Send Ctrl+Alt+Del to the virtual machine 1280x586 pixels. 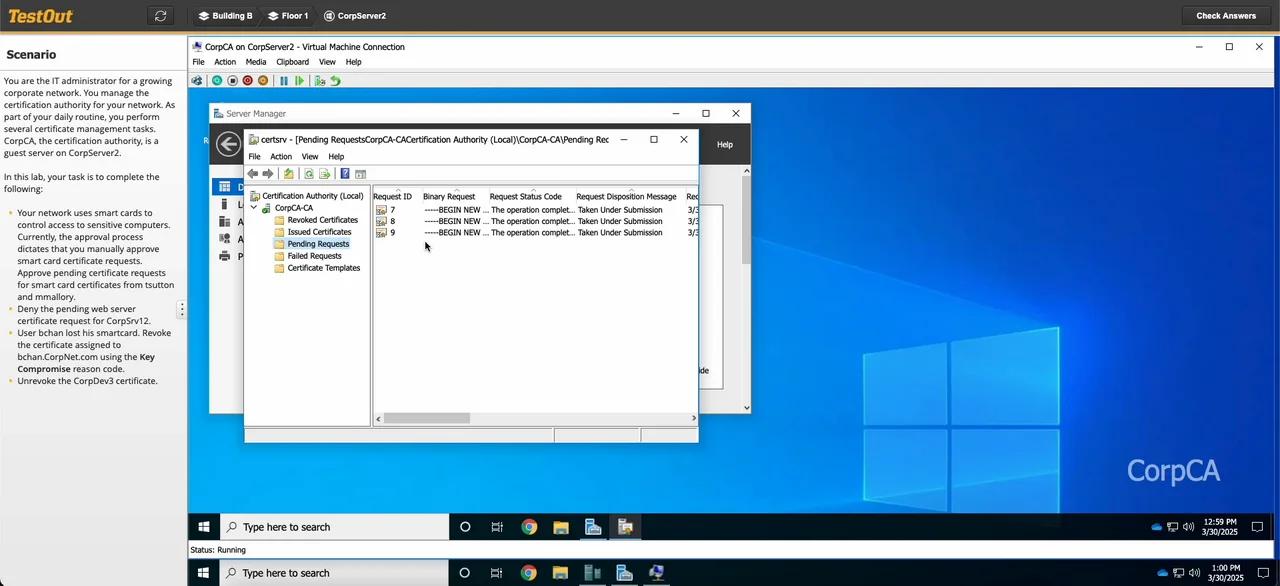tap(197, 80)
